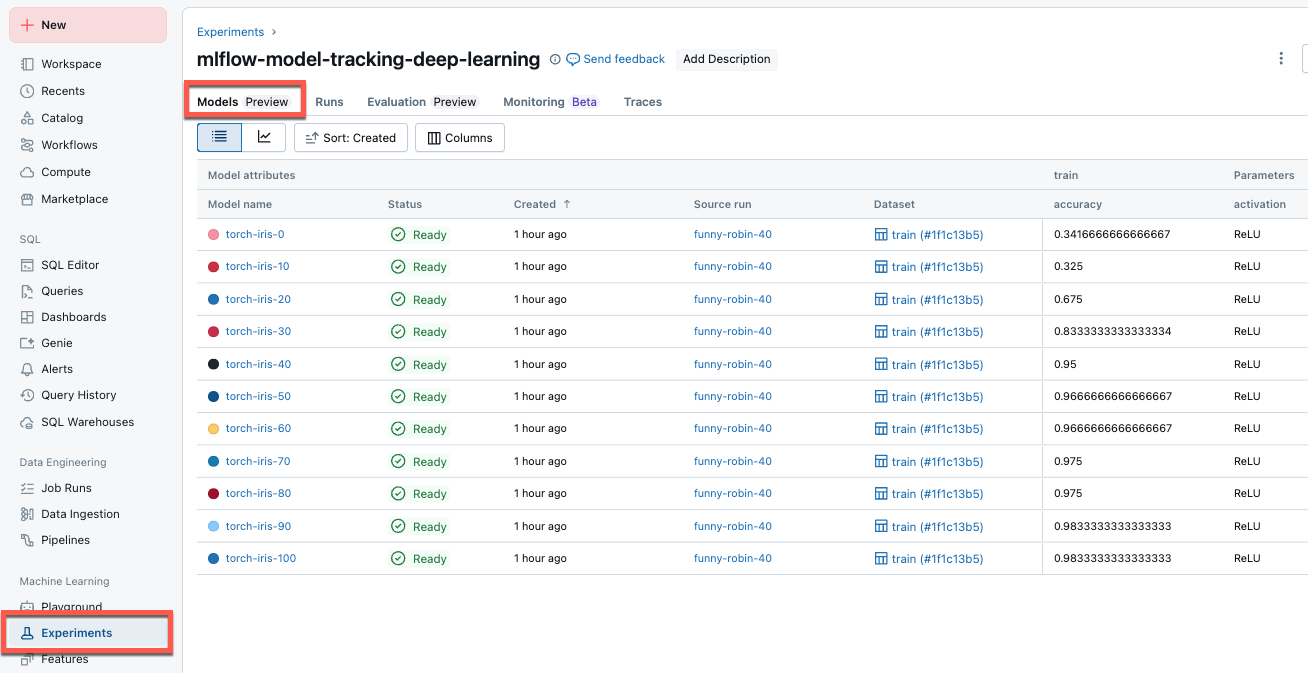The height and width of the screenshot is (673, 1308).
Task: Open the torch-iris-40 model link
Action: click(258, 364)
